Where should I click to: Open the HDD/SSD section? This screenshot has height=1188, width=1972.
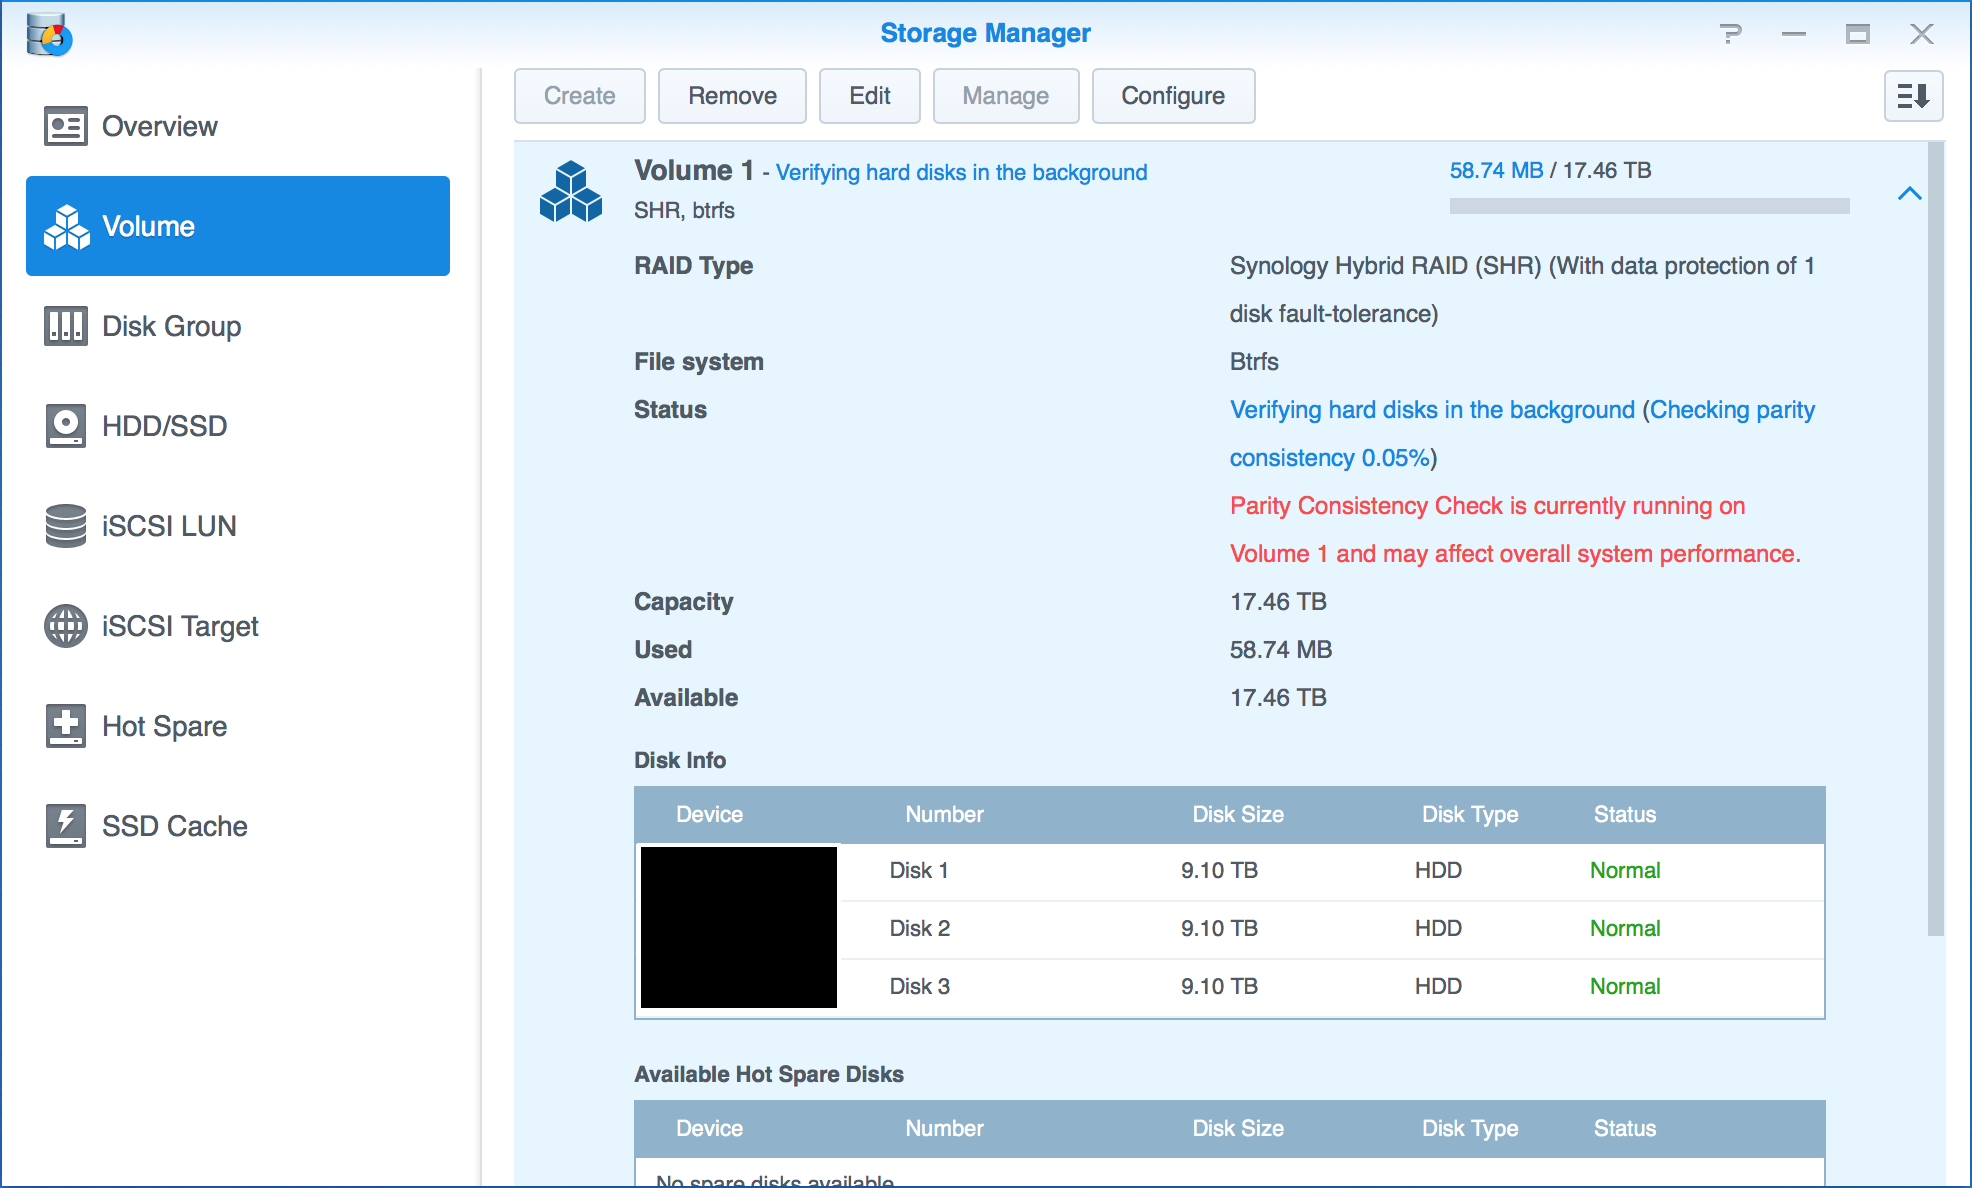[238, 426]
